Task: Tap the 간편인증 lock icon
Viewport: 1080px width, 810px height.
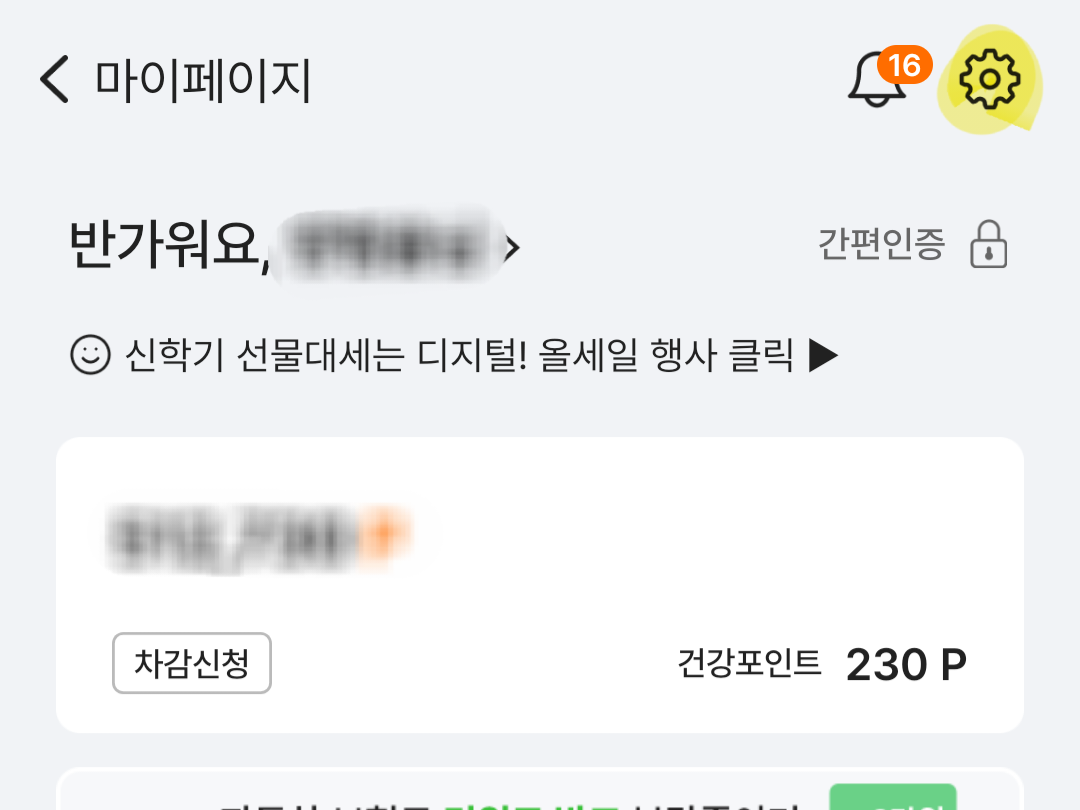Action: 988,244
